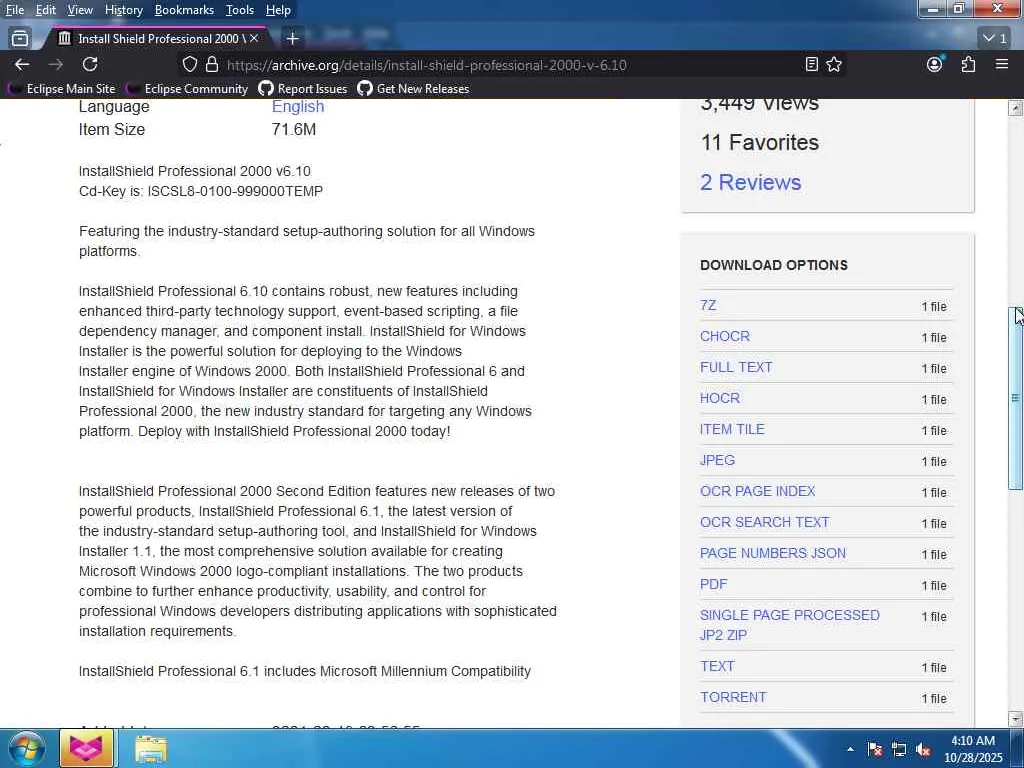Open network status tray icon

[899, 750]
